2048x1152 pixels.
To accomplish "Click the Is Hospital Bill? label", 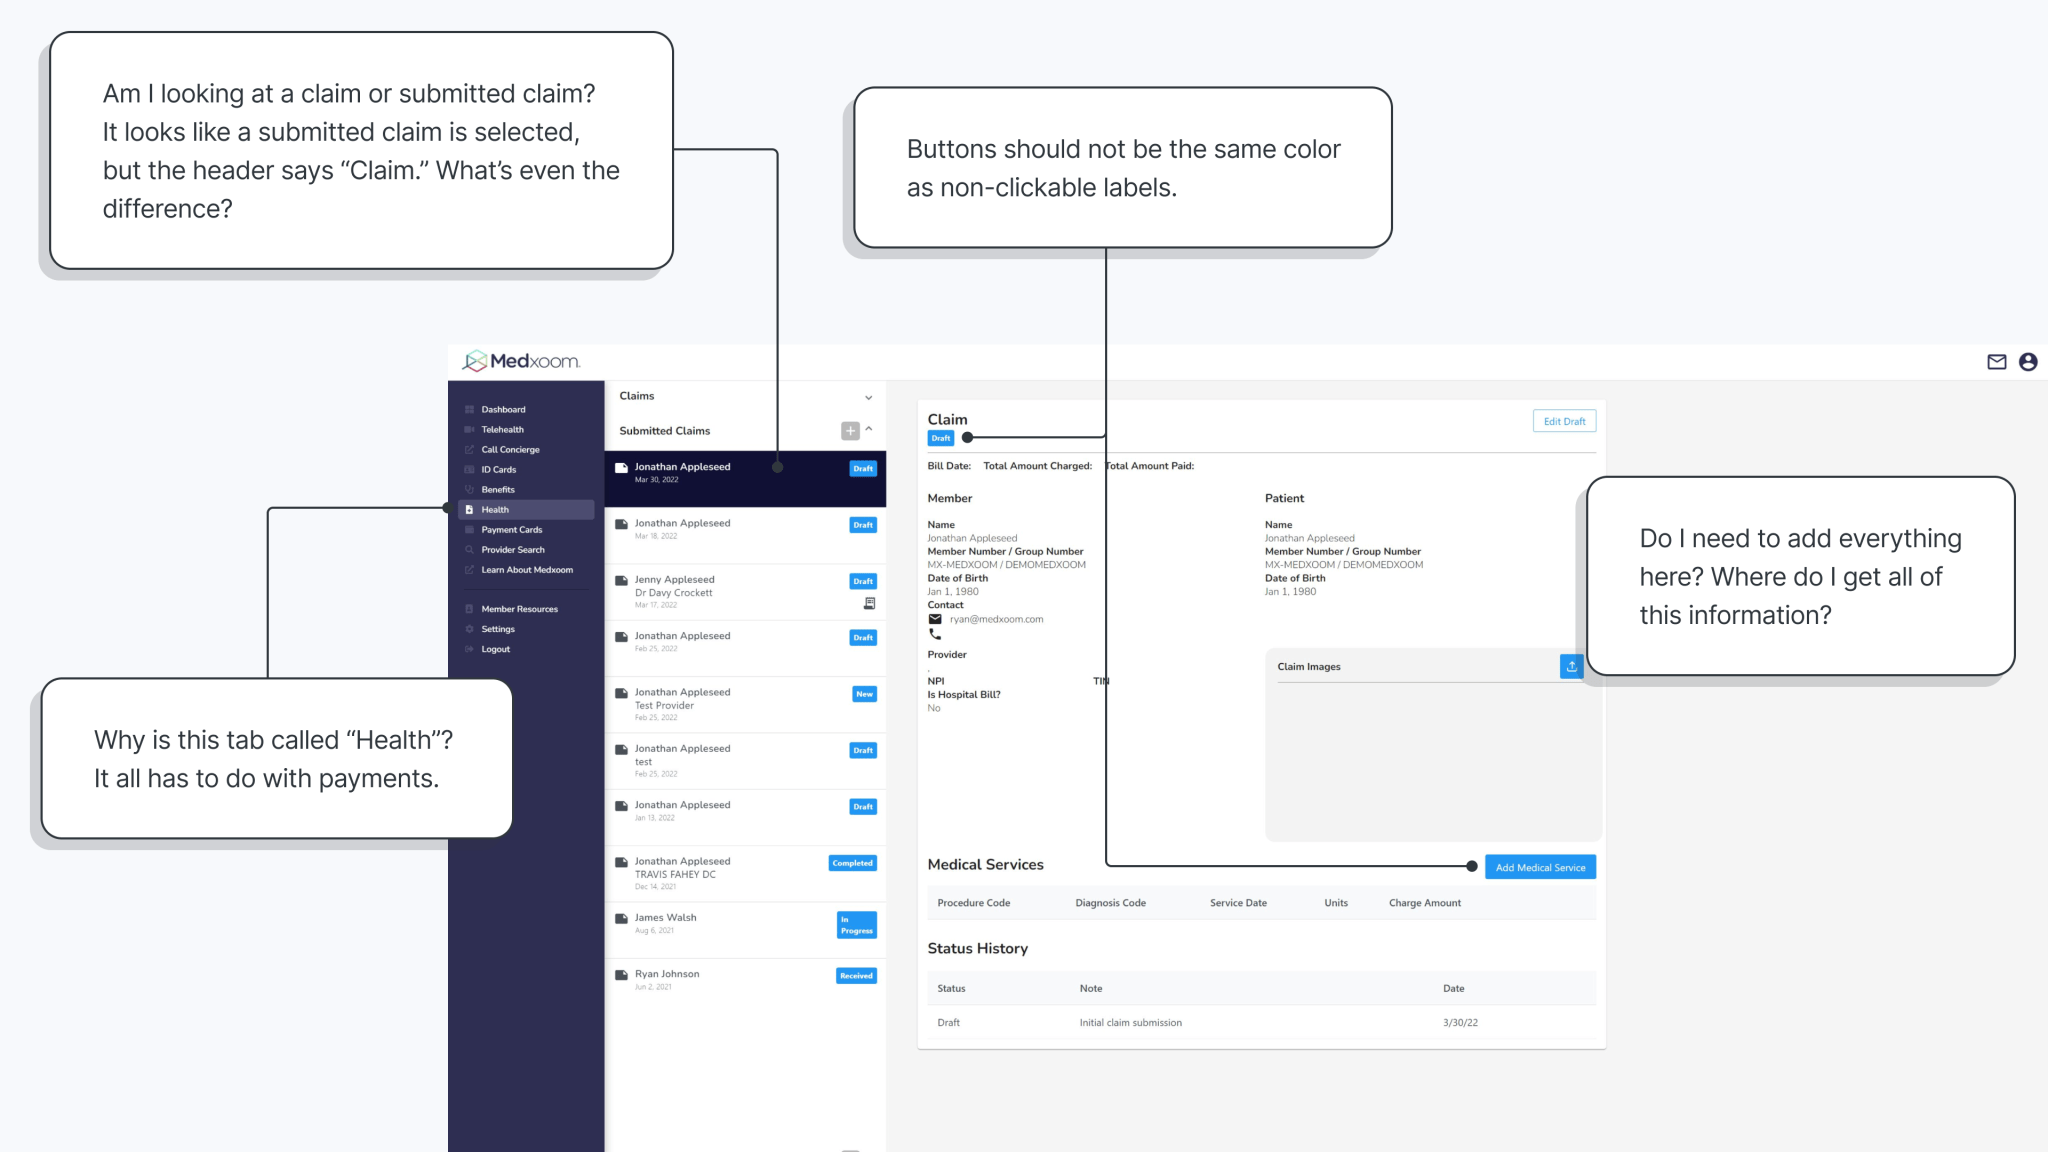I will click(x=964, y=695).
